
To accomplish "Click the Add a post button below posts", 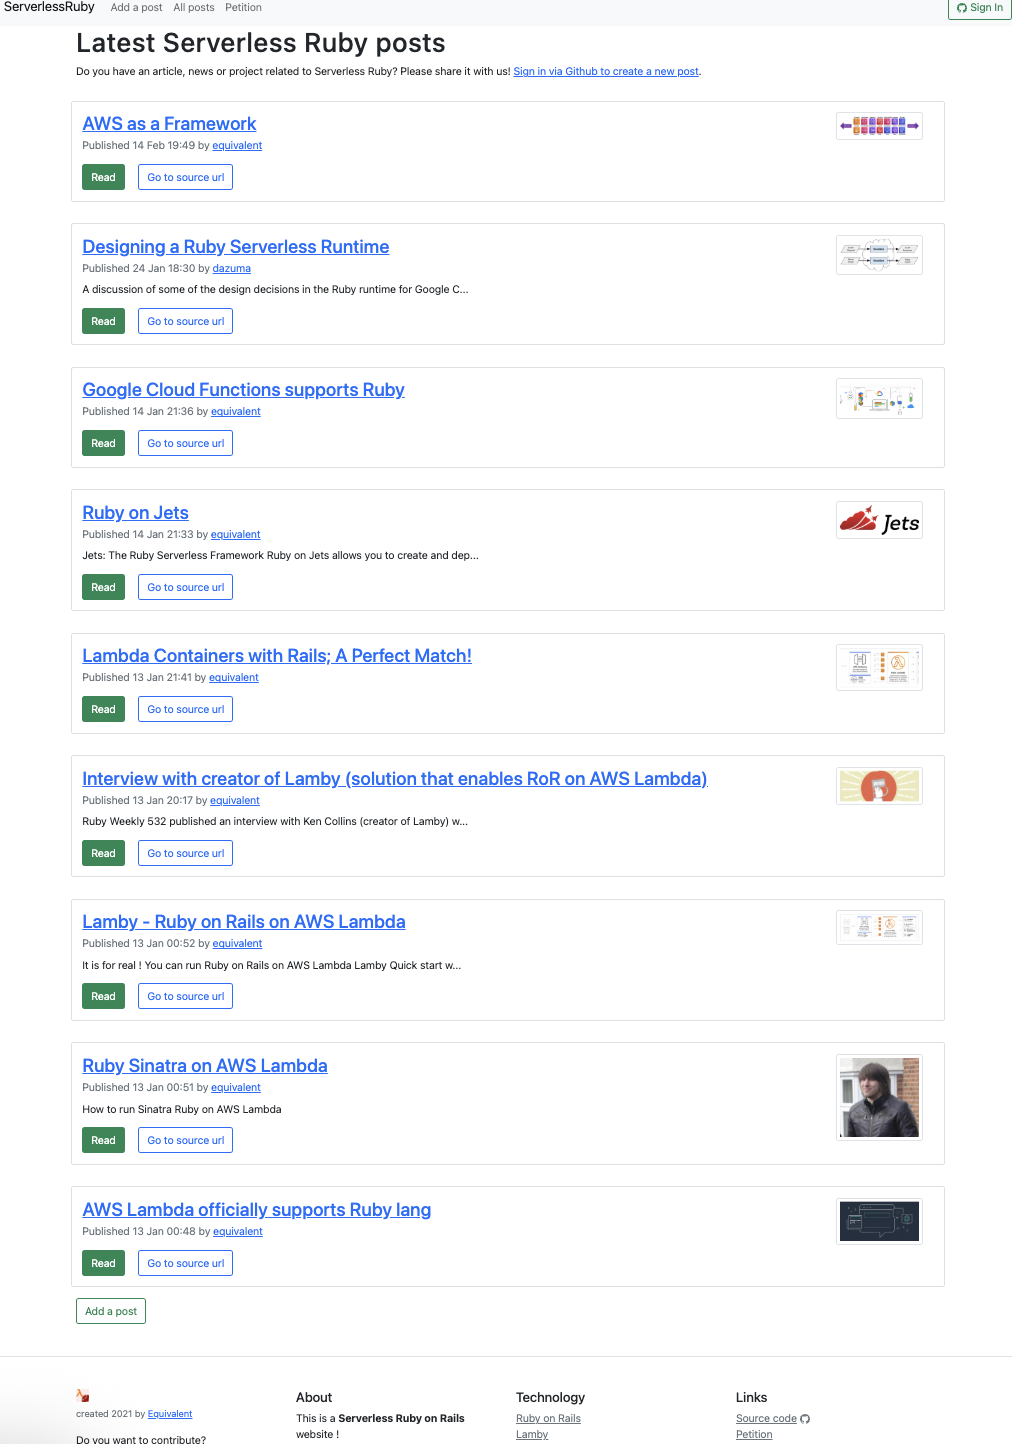I will [x=111, y=1311].
